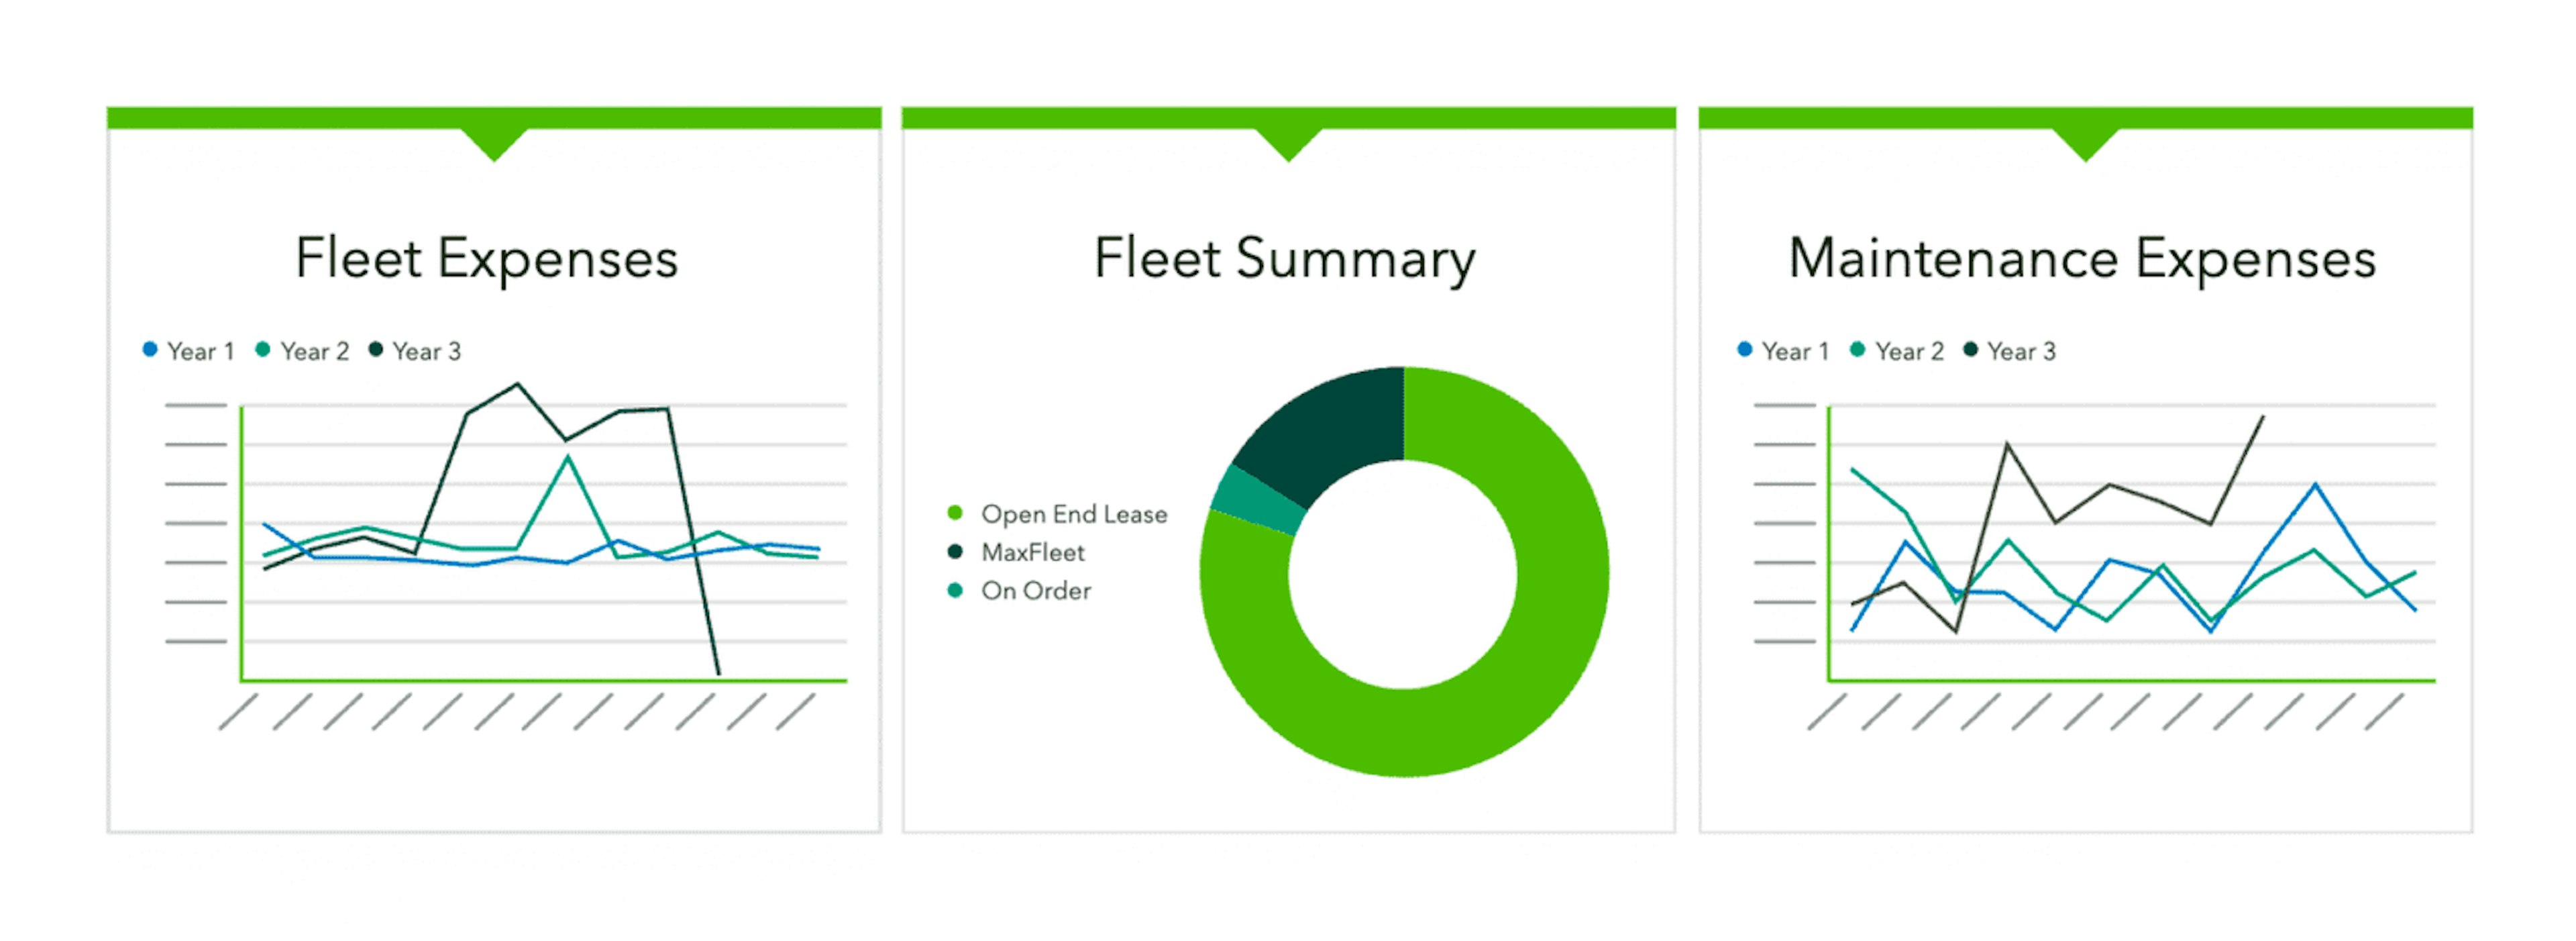2576x941 pixels.
Task: Toggle the Year 2 label in Maintenance Expenses legend
Action: tap(1909, 352)
